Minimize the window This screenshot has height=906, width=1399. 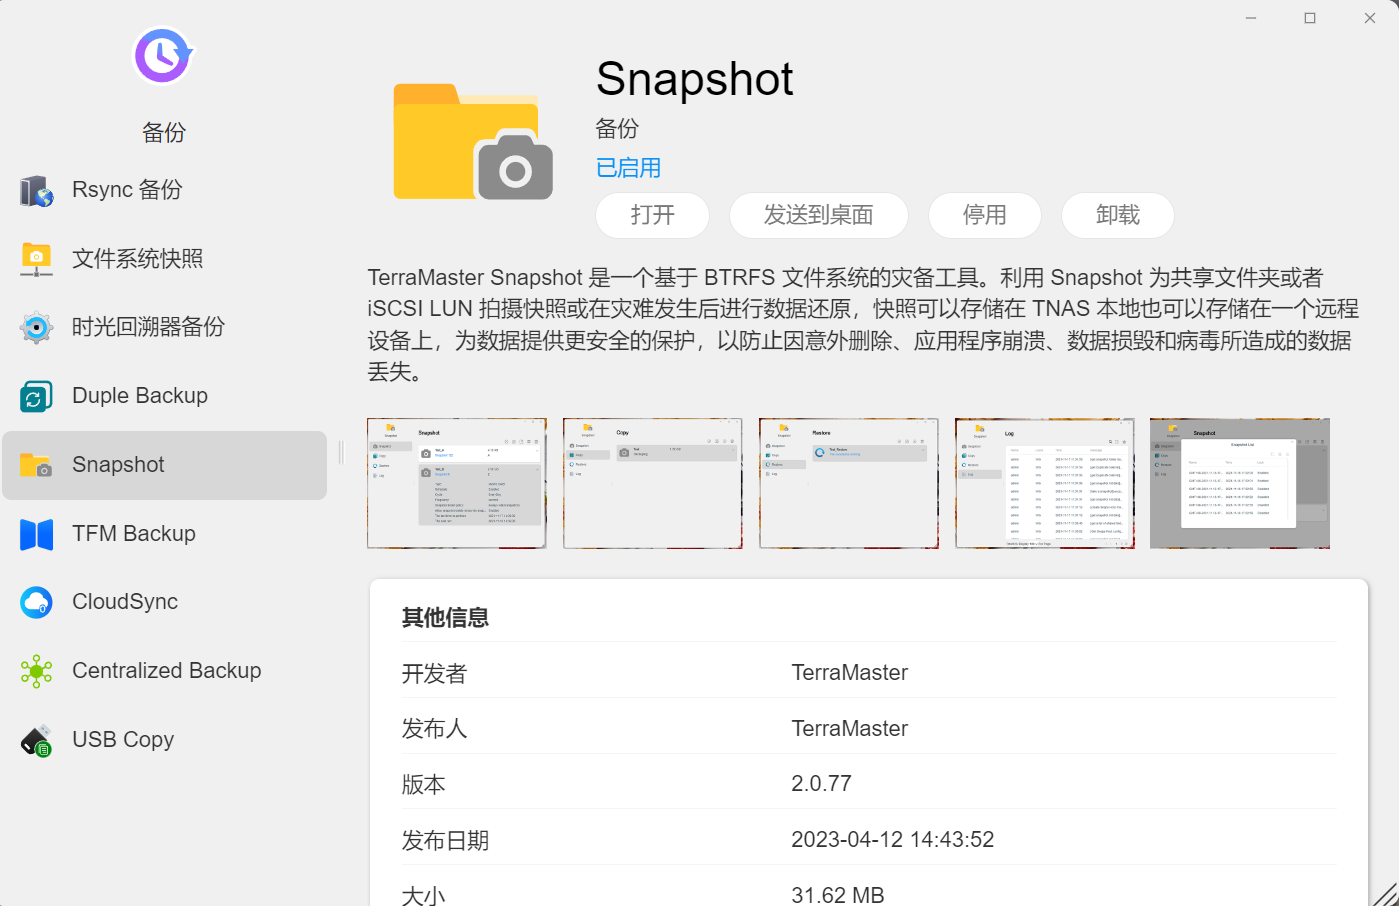(1251, 18)
